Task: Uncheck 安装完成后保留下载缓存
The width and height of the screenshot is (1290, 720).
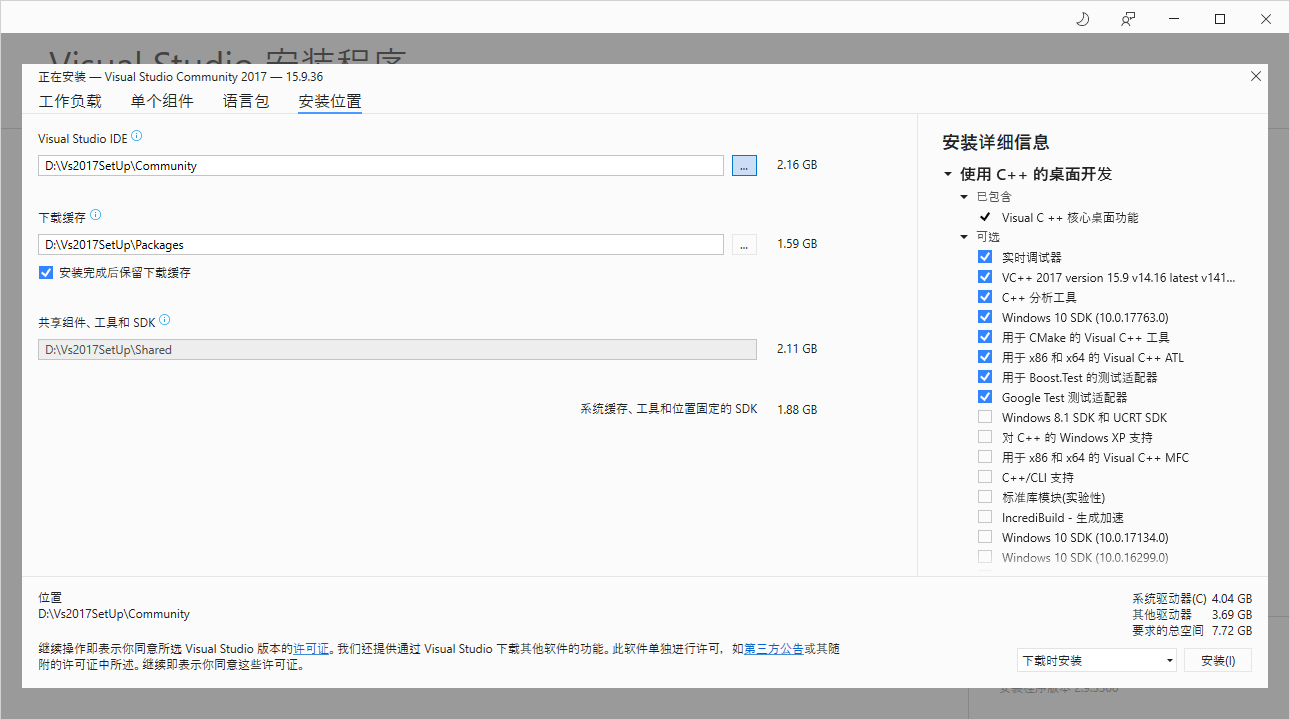Action: click(x=45, y=271)
